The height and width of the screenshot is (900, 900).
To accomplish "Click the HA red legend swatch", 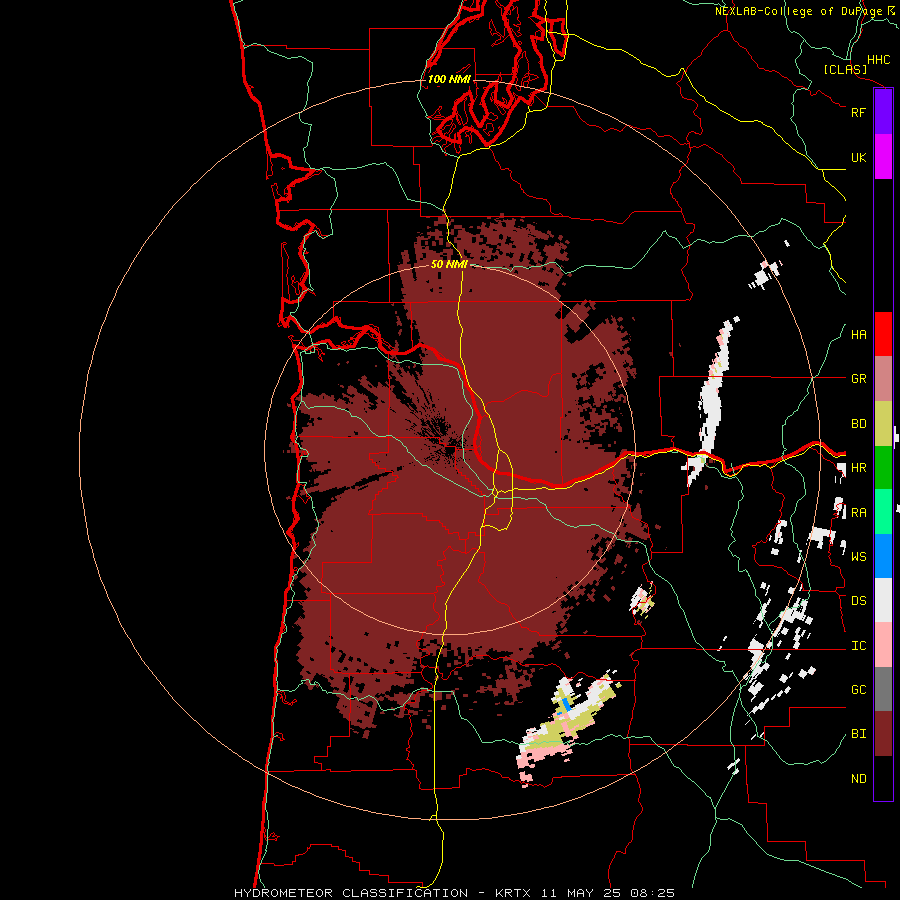I will [883, 334].
